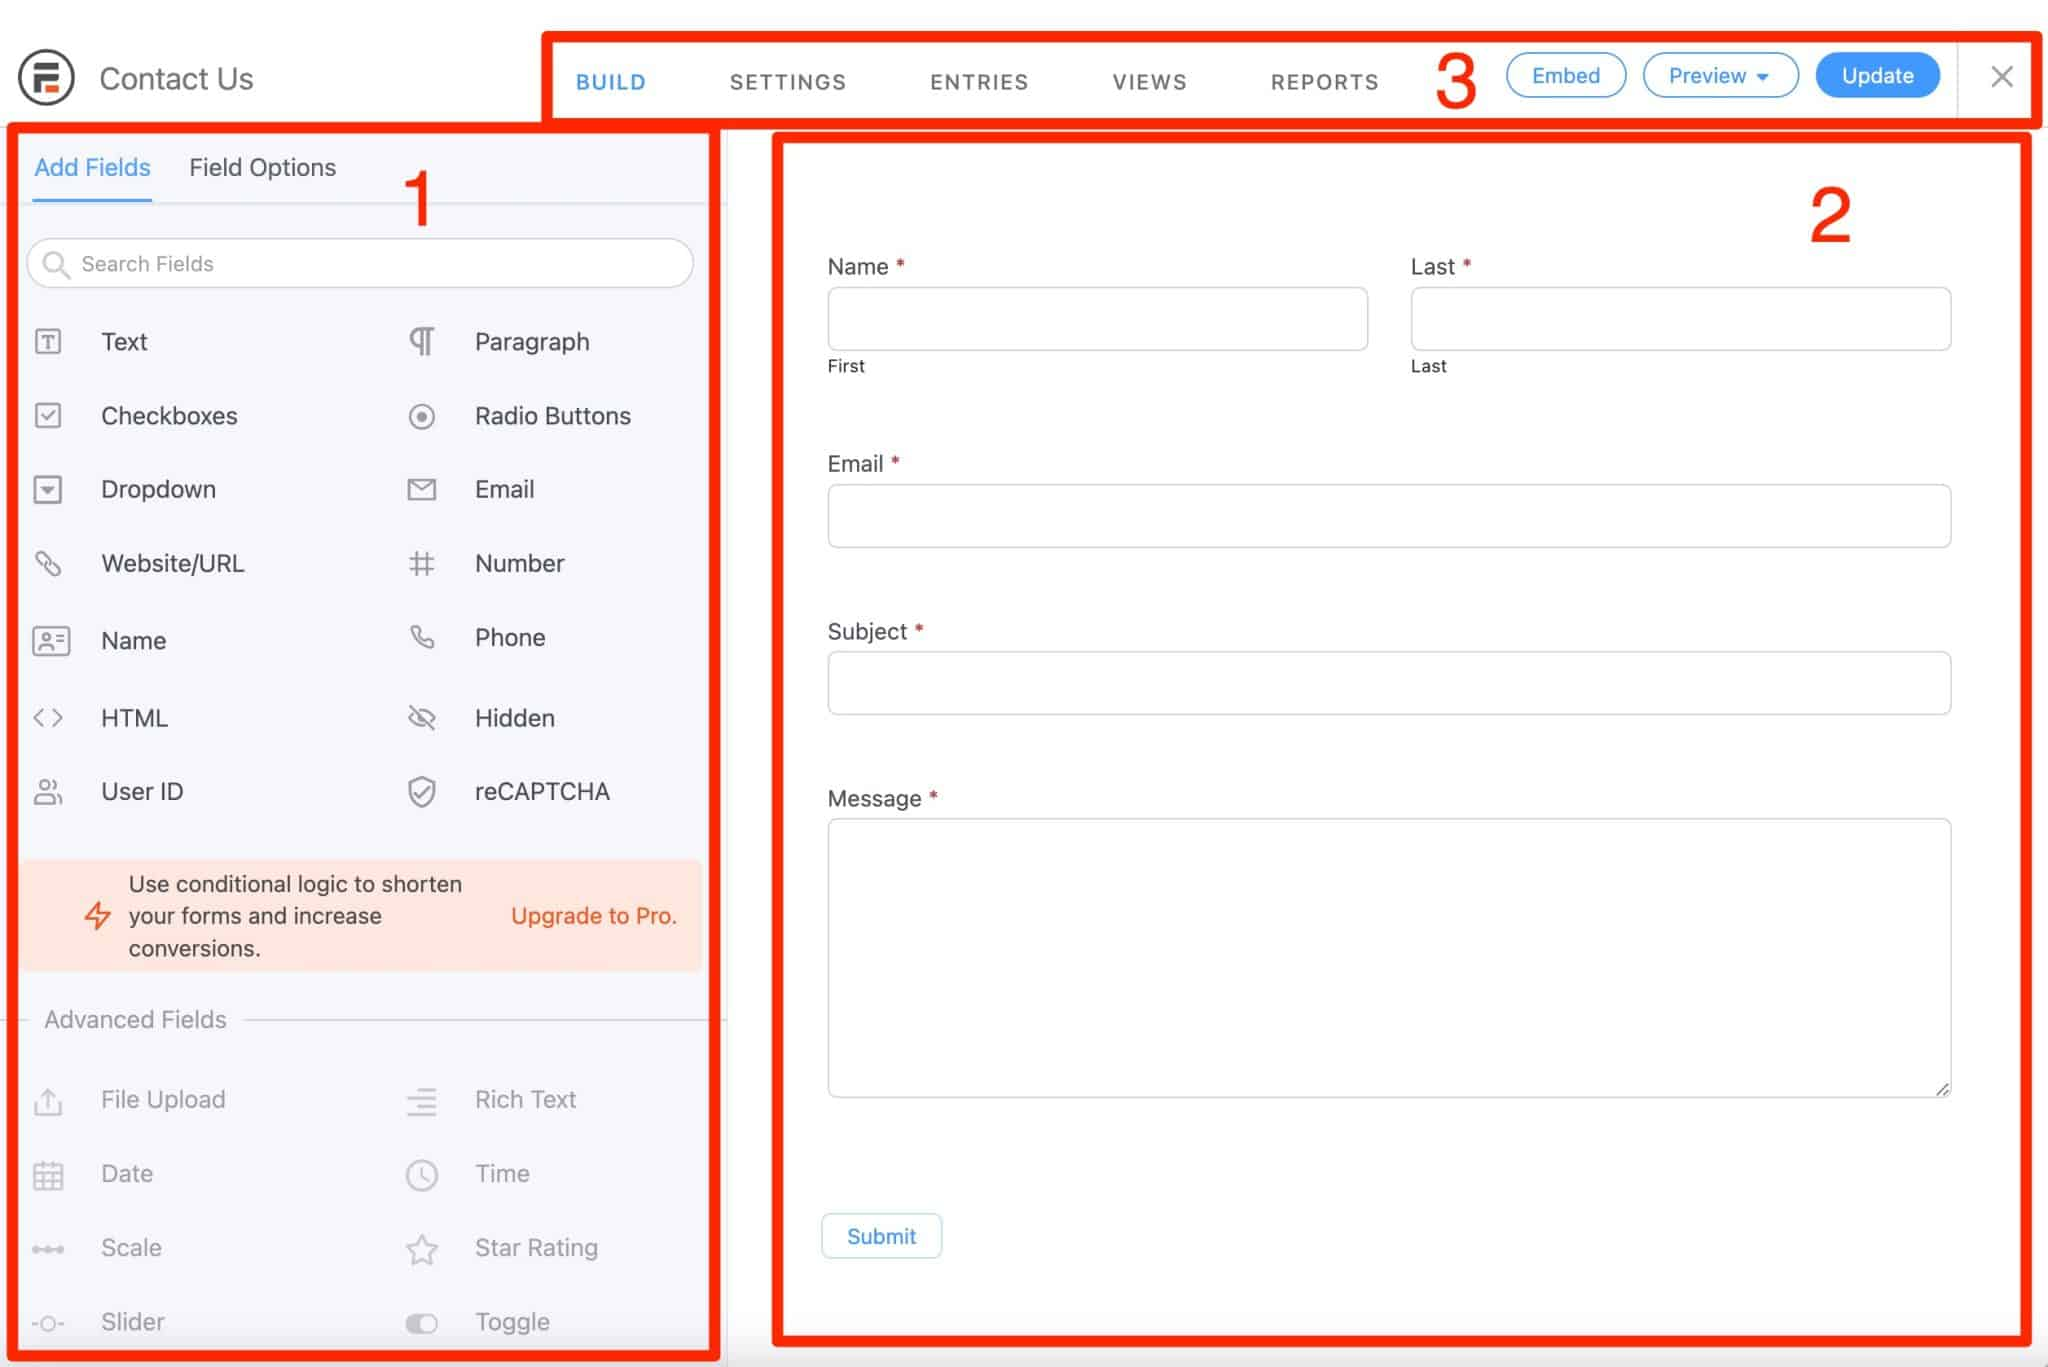Open the Field Options tab
The width and height of the screenshot is (2048, 1367).
coord(262,167)
